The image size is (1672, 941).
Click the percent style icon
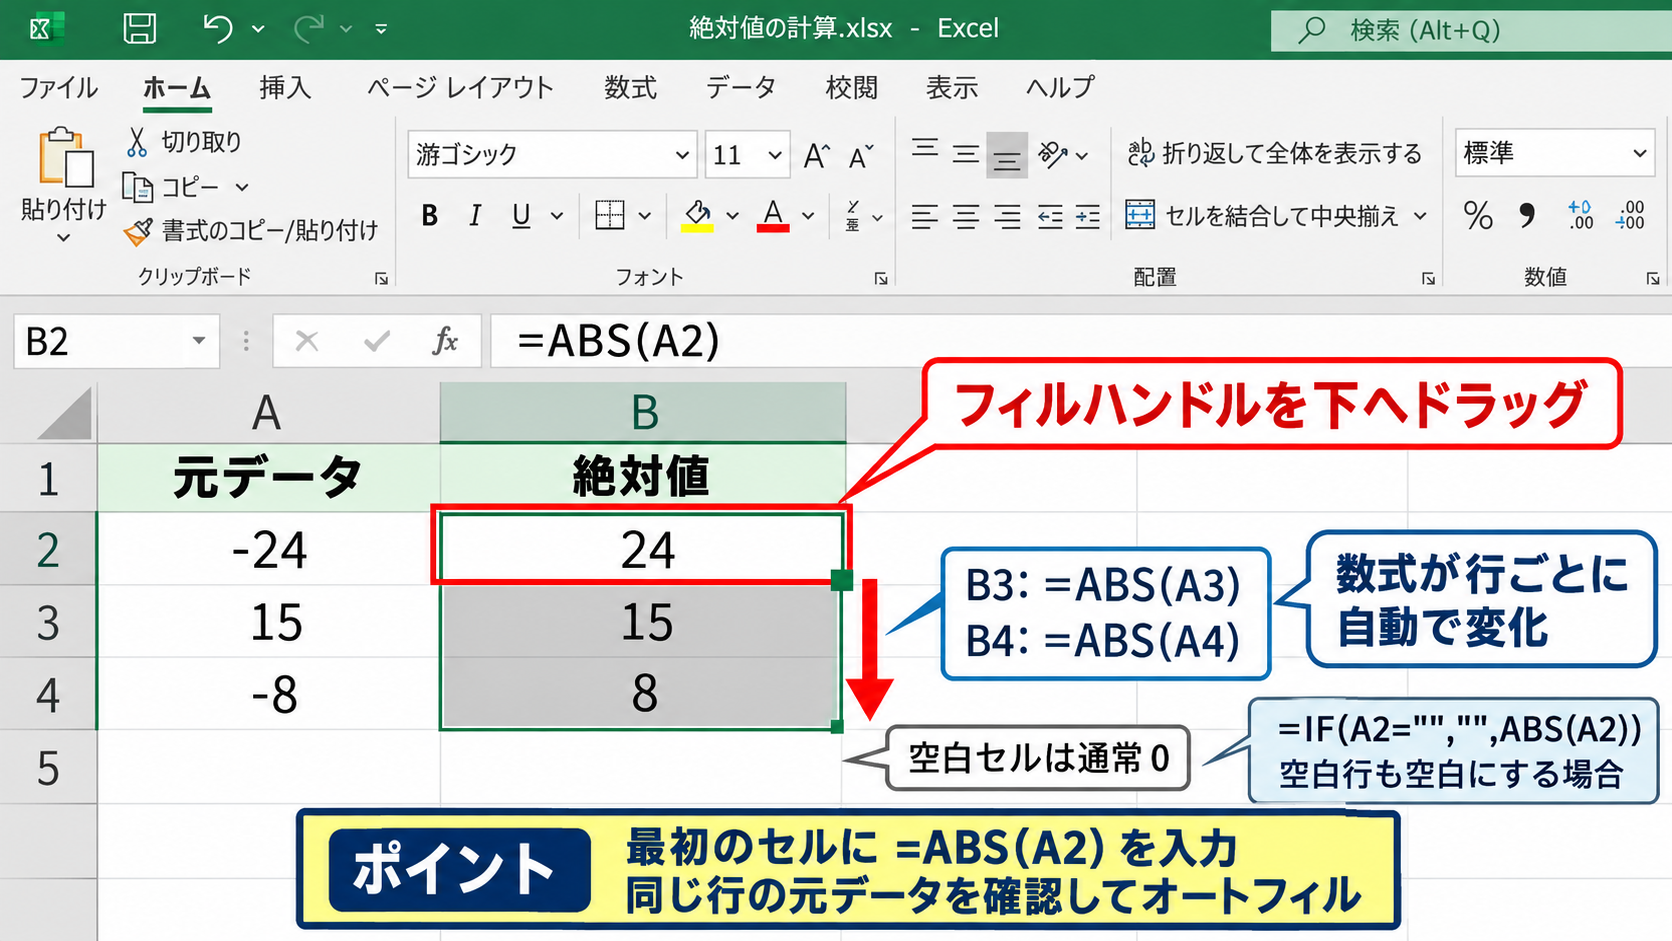(x=1478, y=216)
